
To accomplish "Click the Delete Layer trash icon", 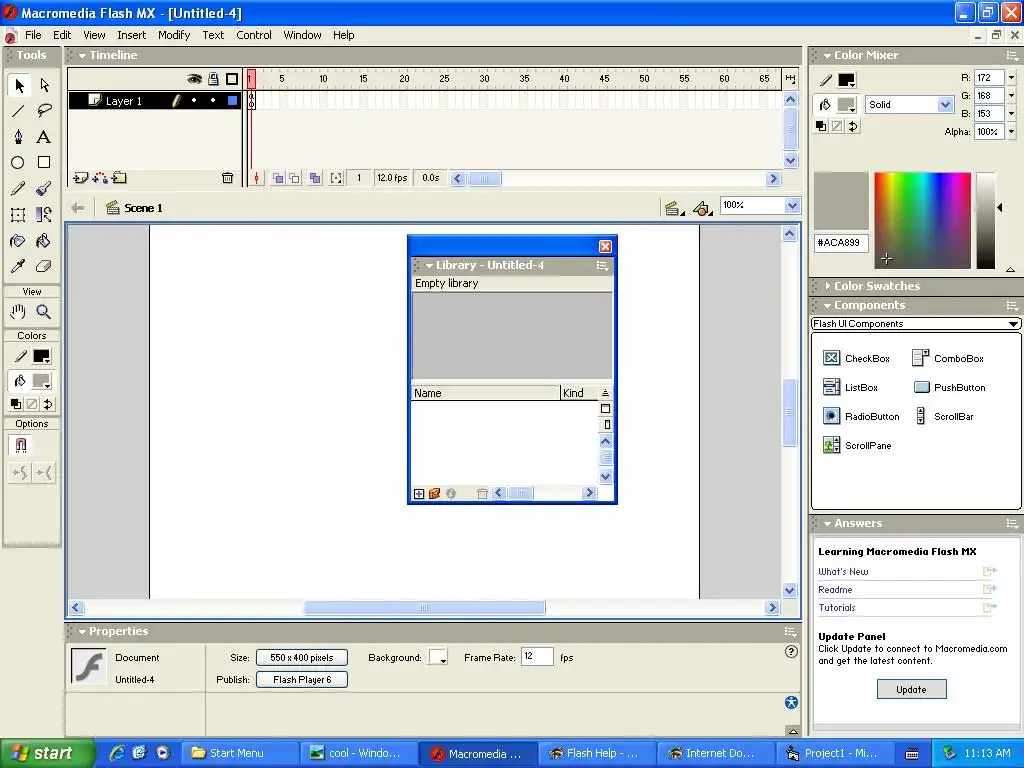I will (x=227, y=178).
